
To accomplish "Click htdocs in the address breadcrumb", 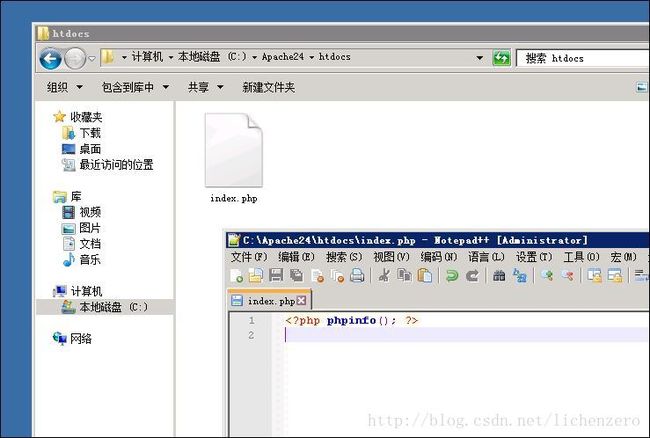I will click(335, 57).
